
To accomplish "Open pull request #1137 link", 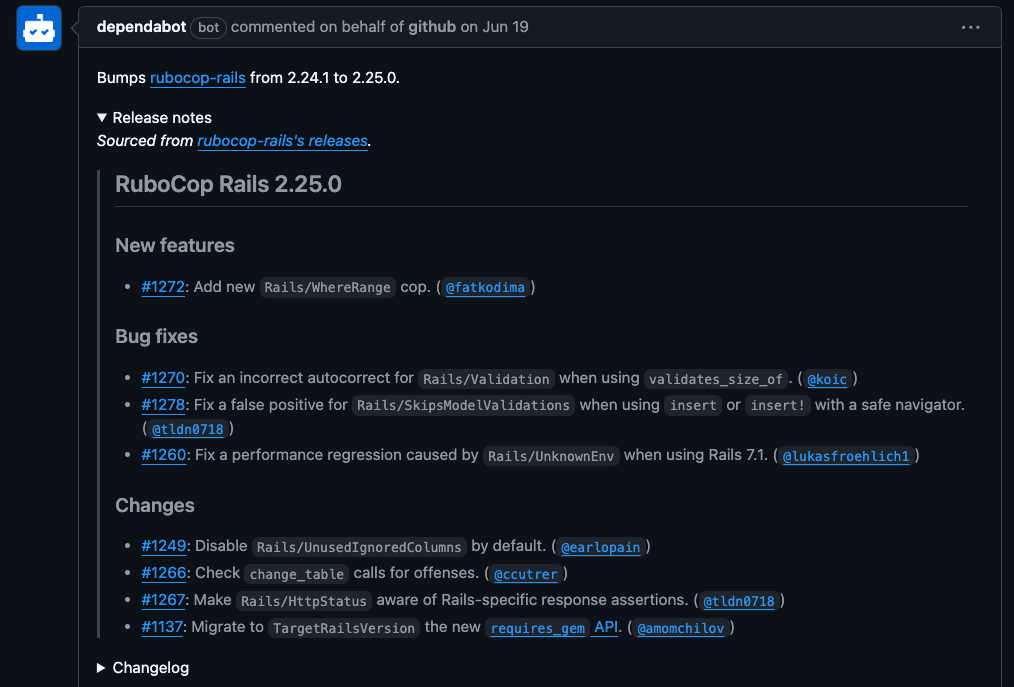I will [x=162, y=627].
